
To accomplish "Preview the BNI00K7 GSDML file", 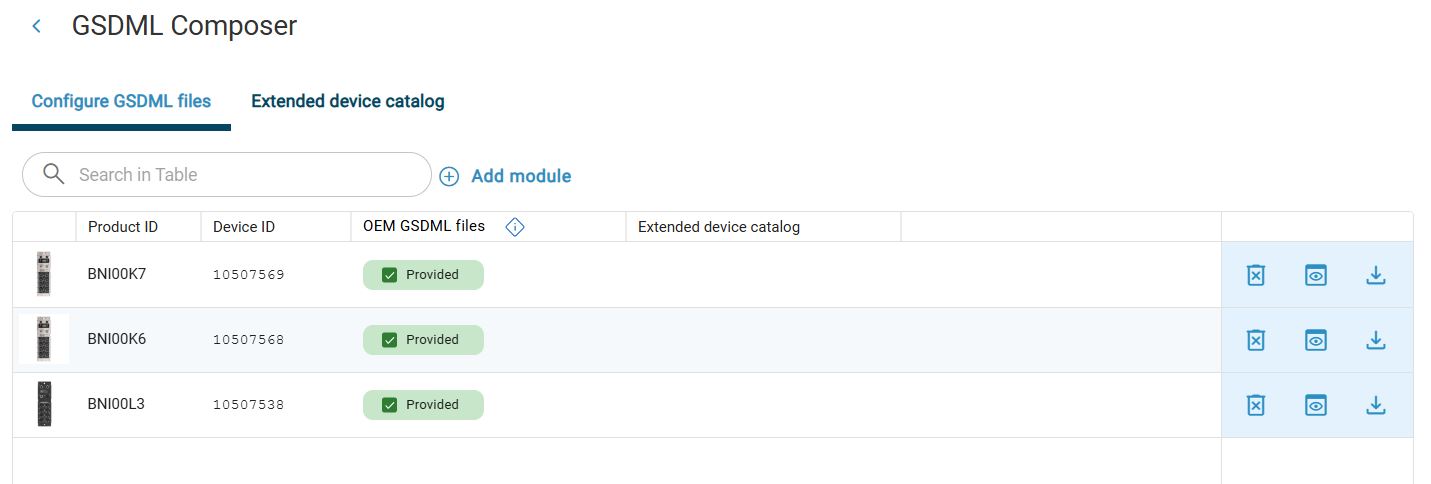I will pyautogui.click(x=1316, y=275).
